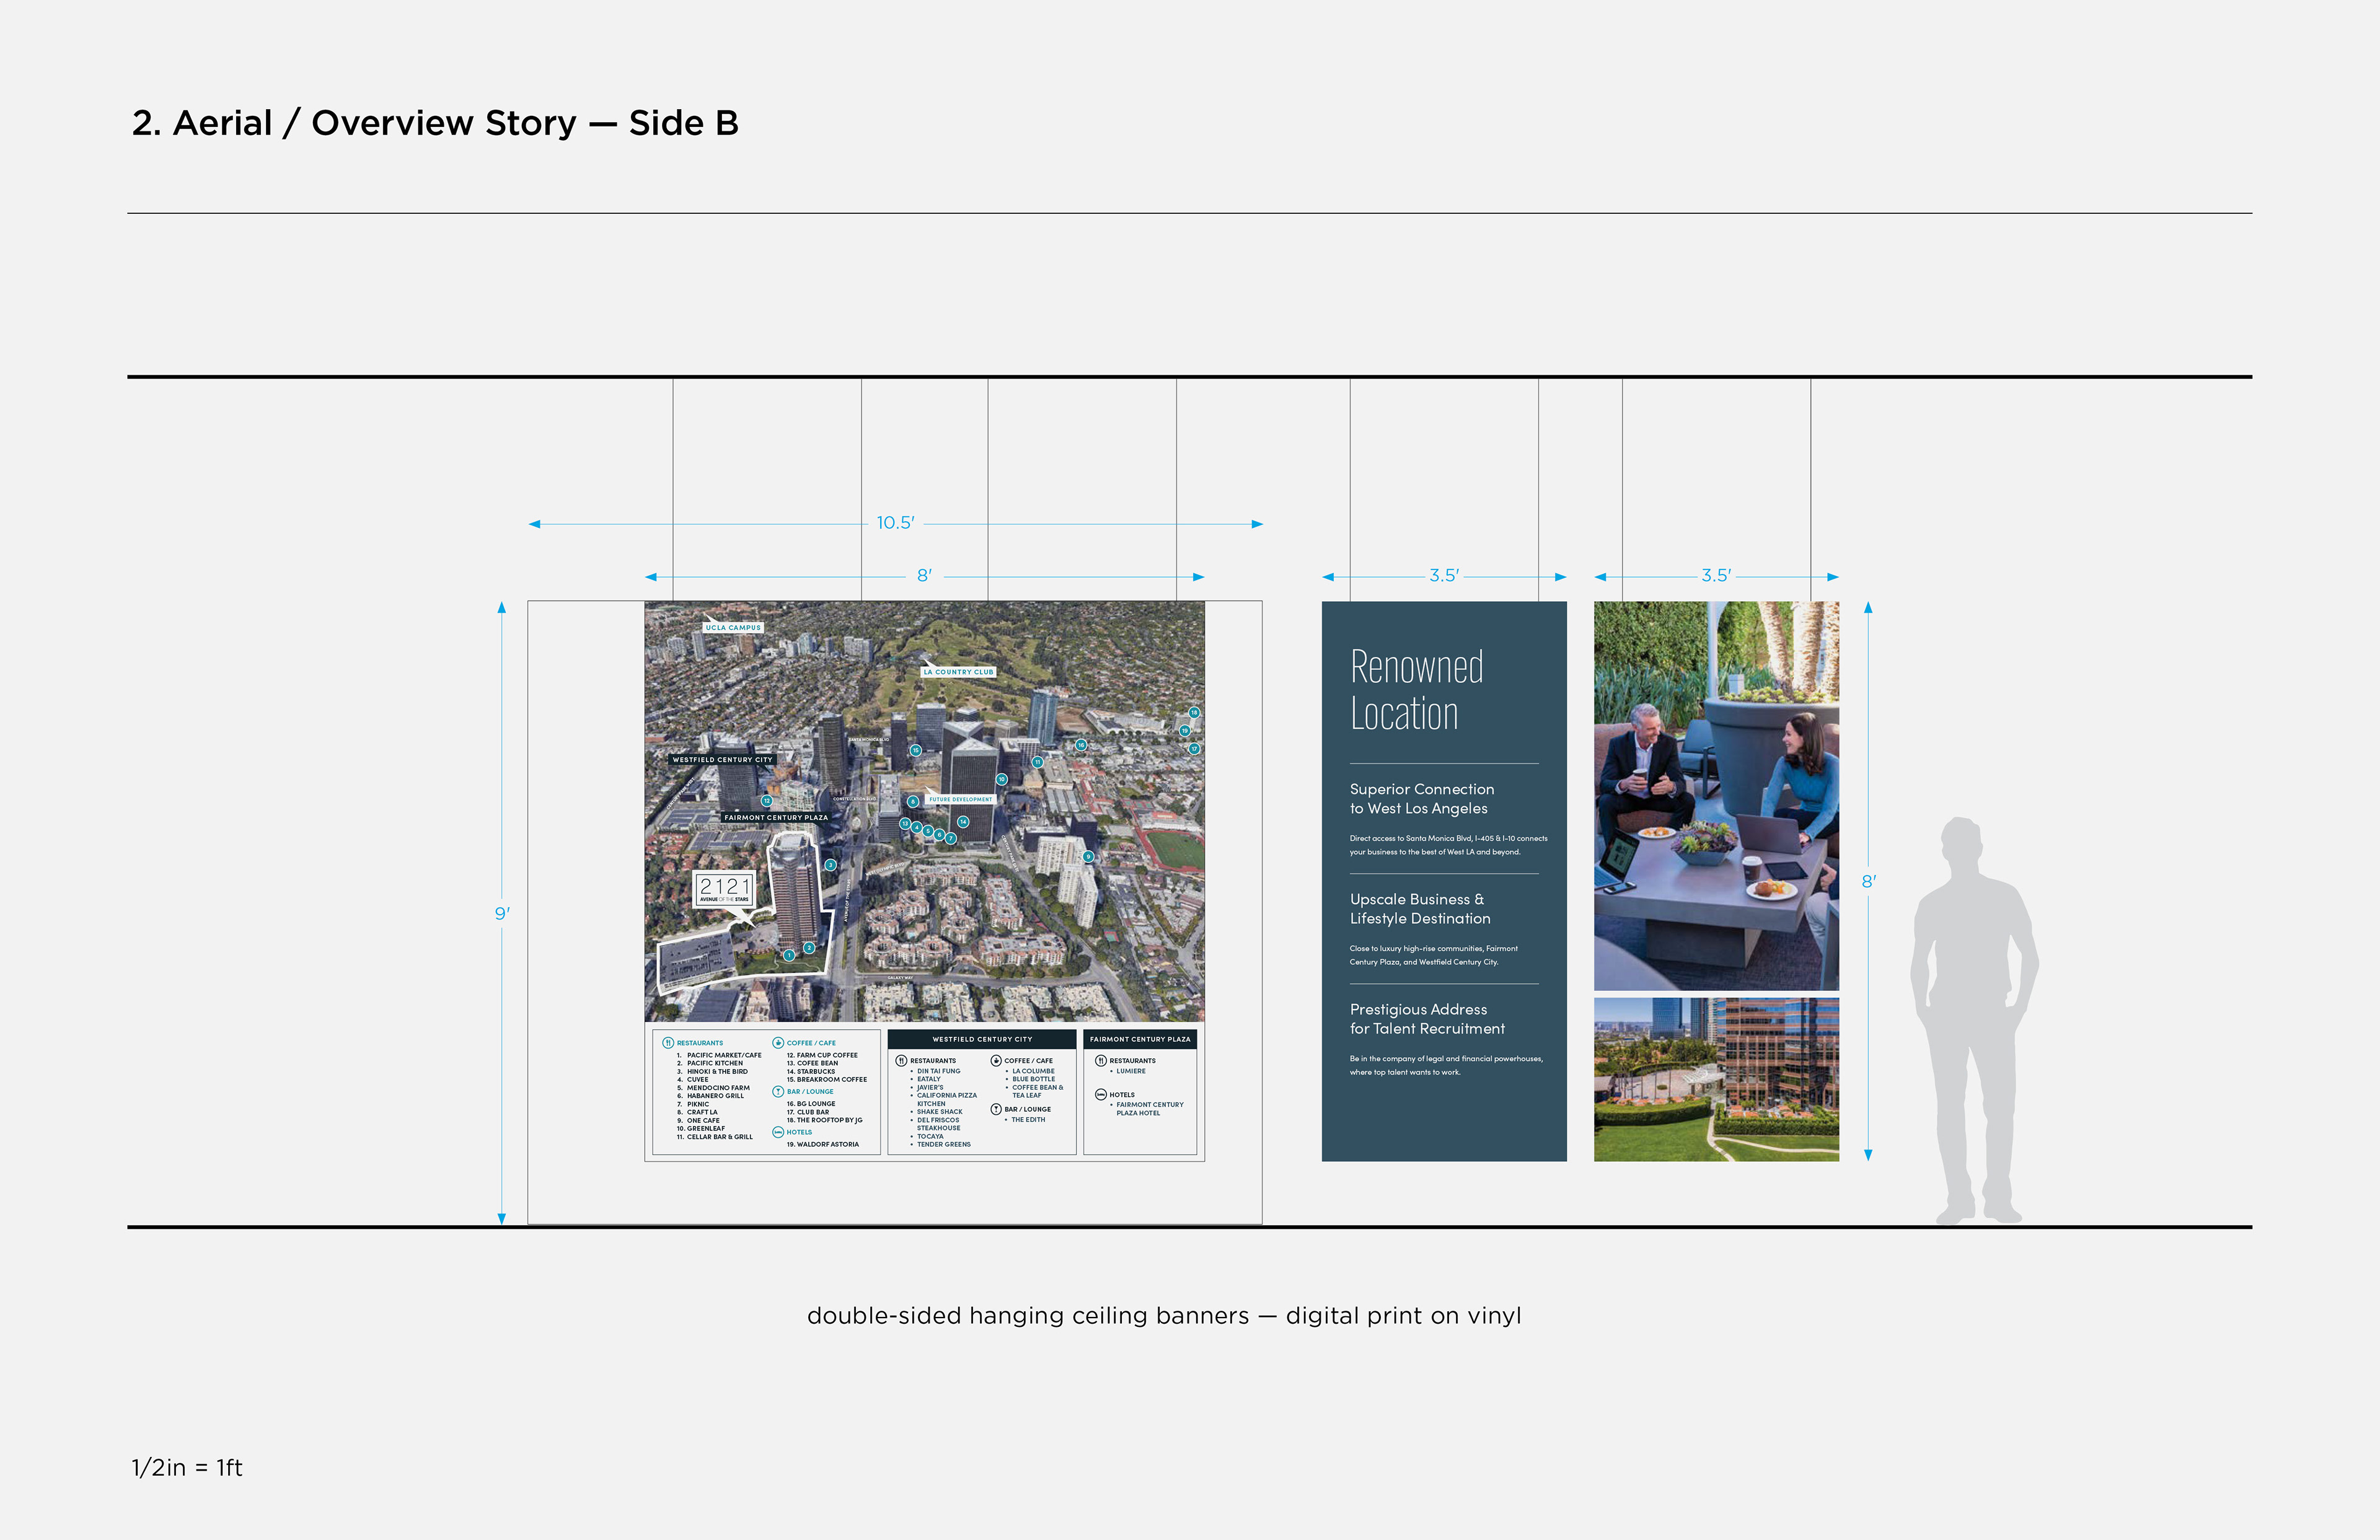The height and width of the screenshot is (1540, 2380).
Task: Click the Westfield Century City map callout
Action: point(722,760)
